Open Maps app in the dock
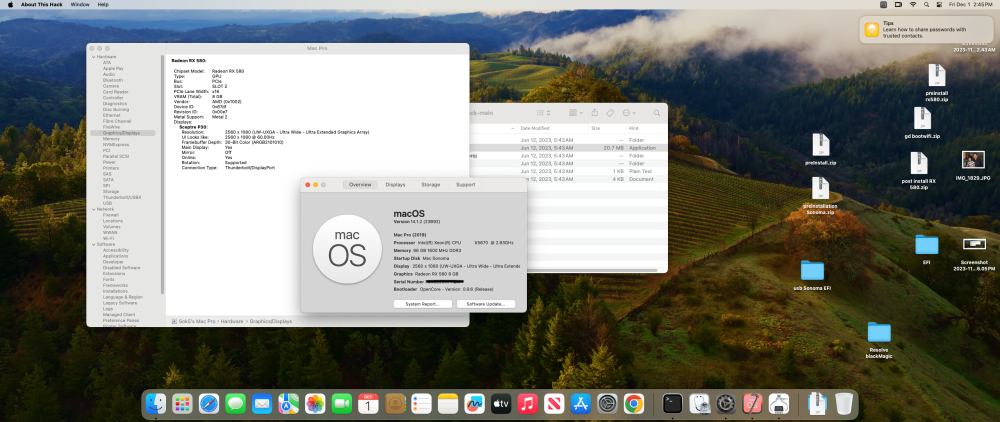Screen dimensions: 1000x422 pyautogui.click(x=288, y=404)
